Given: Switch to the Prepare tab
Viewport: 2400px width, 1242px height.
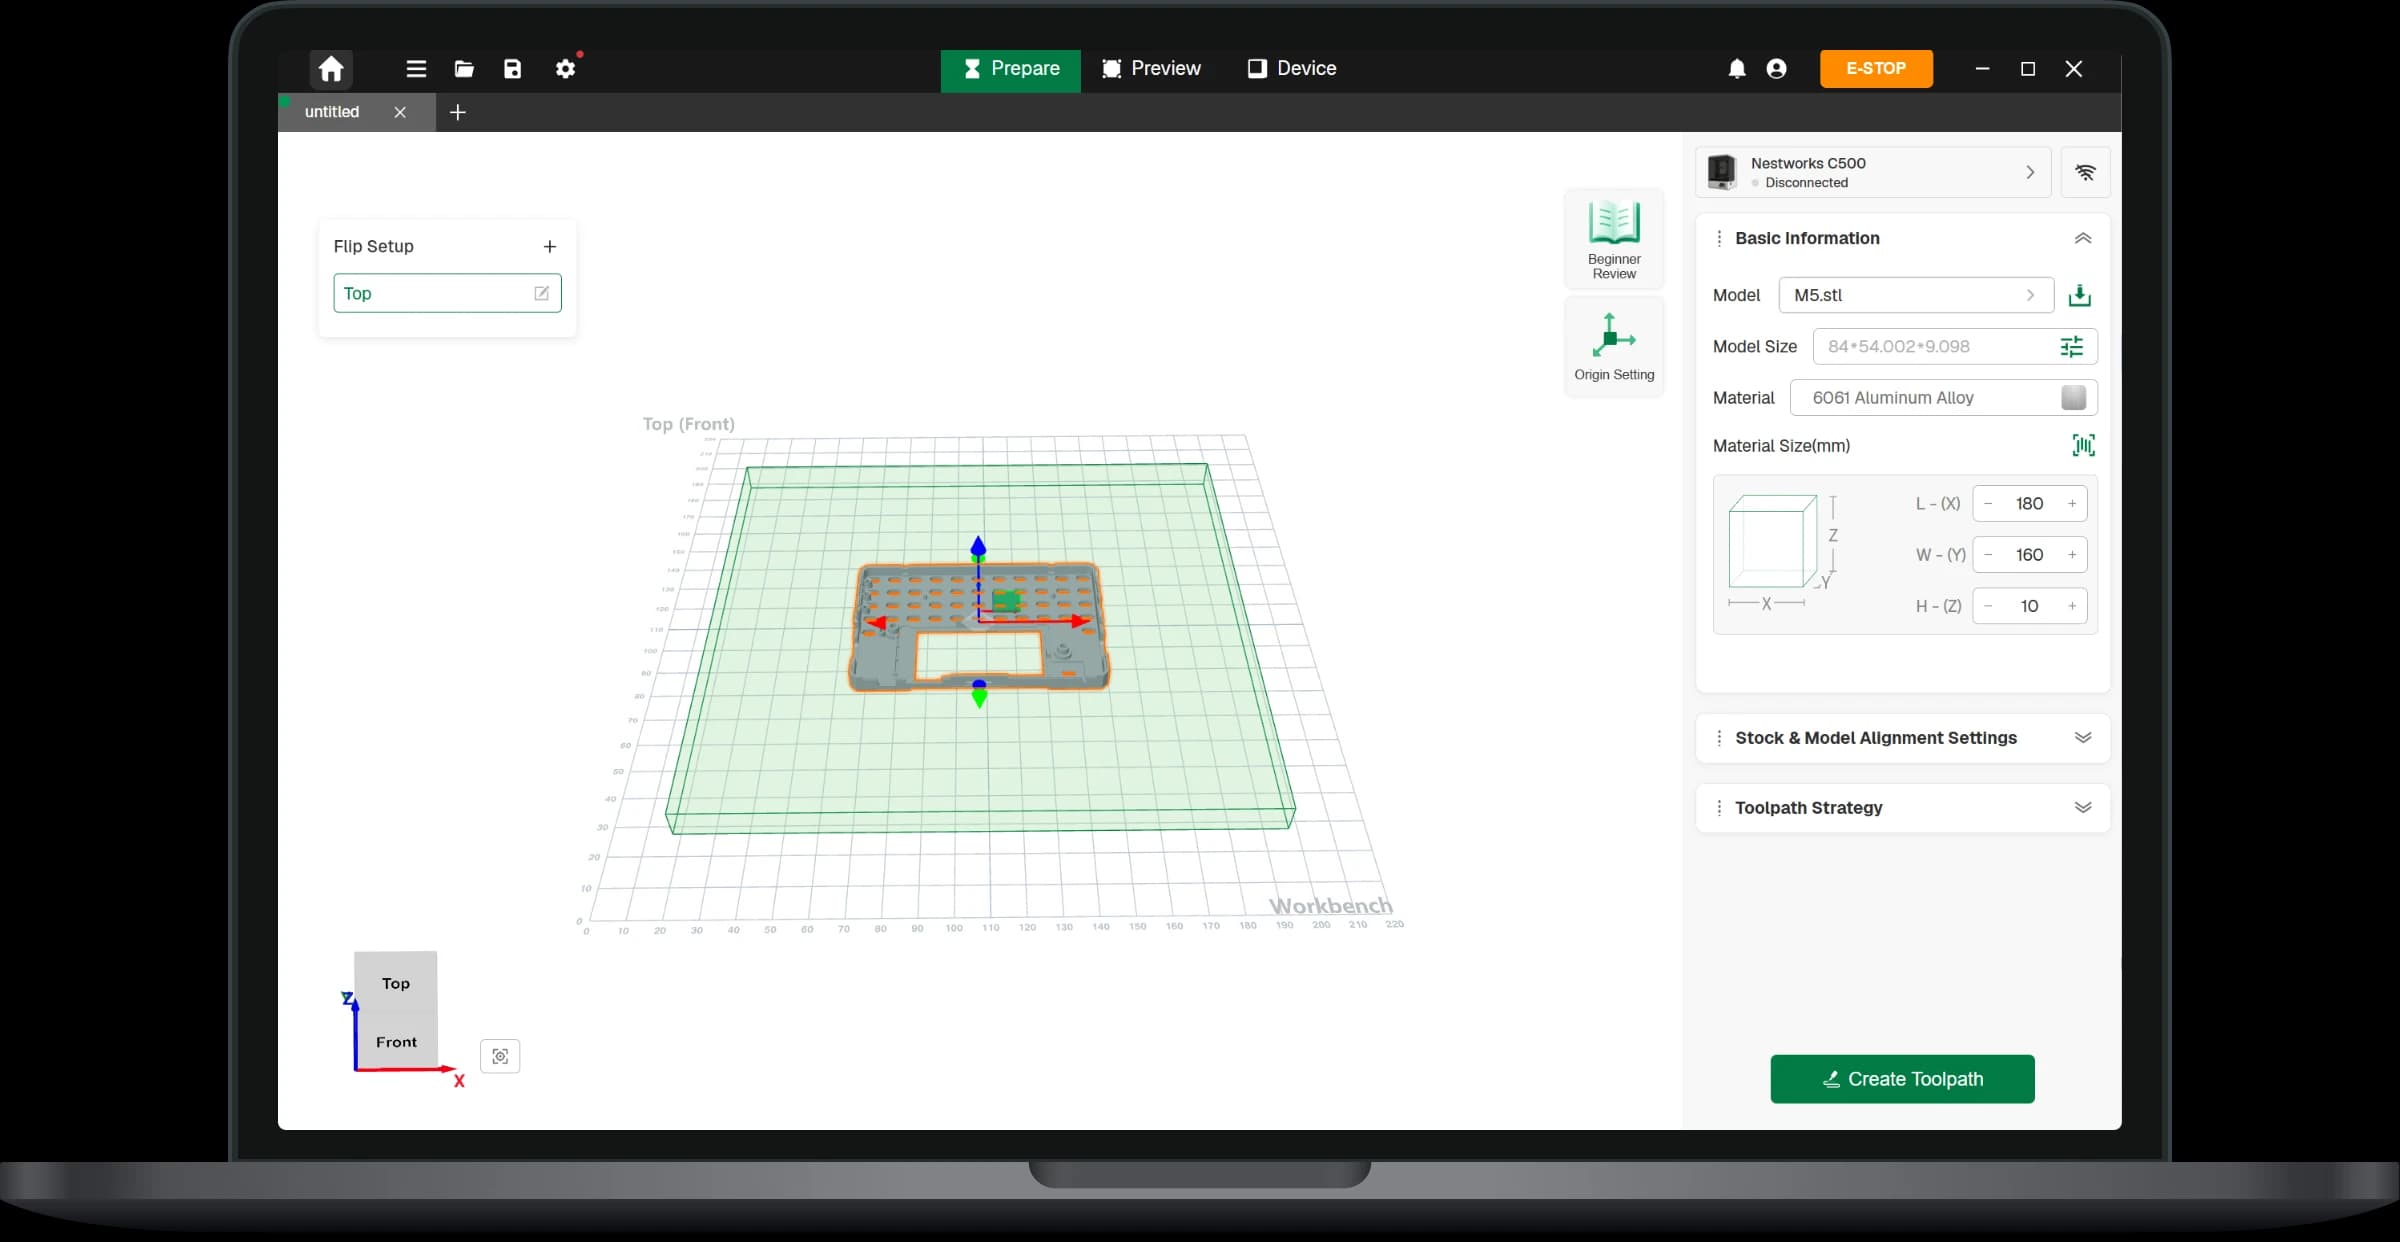Looking at the screenshot, I should 1010,69.
